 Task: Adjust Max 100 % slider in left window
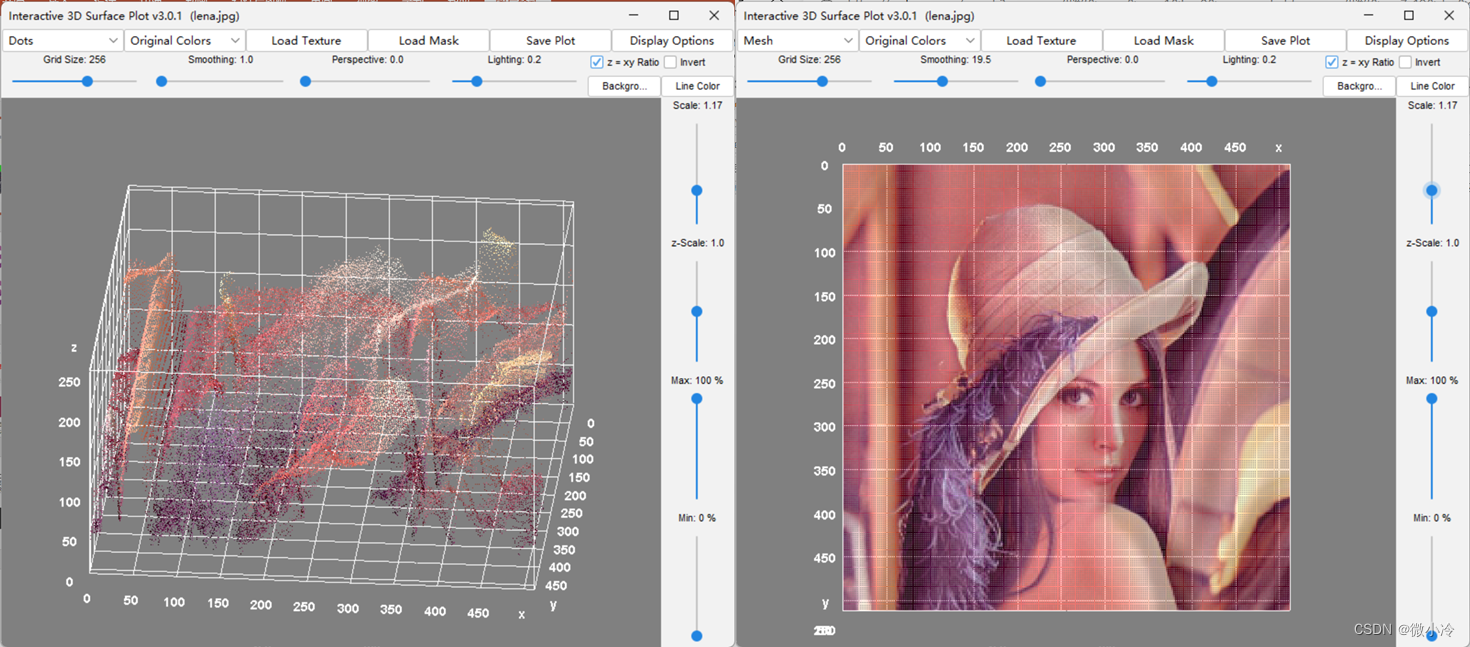click(x=697, y=399)
